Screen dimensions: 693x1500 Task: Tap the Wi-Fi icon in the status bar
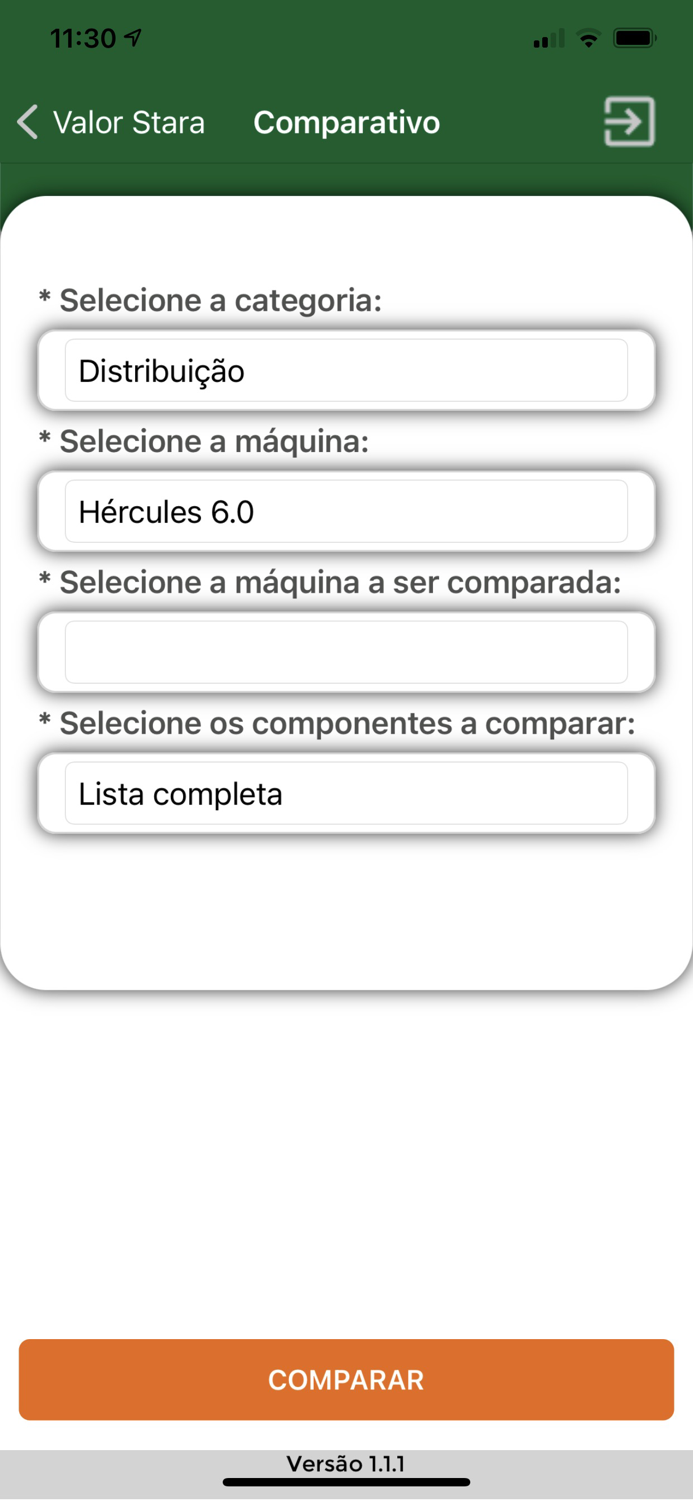(x=588, y=38)
